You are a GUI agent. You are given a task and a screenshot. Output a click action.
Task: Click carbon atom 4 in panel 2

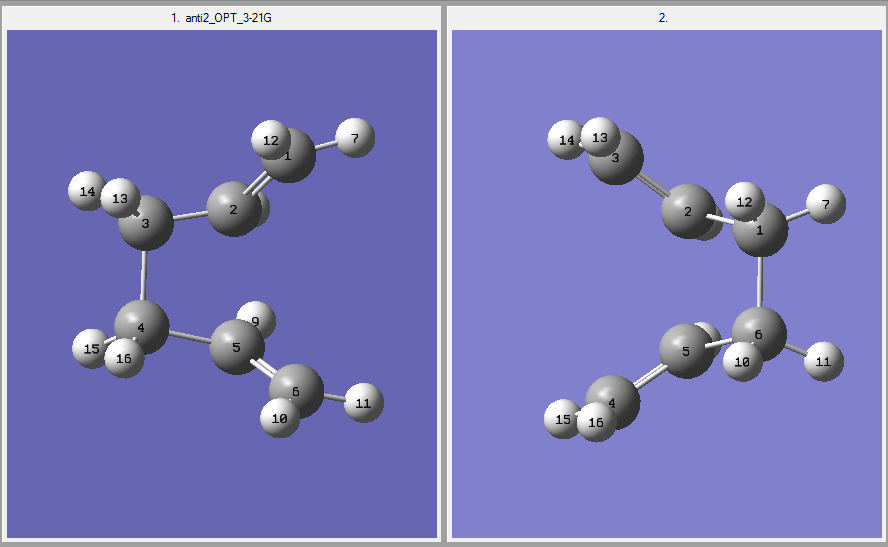tap(612, 403)
